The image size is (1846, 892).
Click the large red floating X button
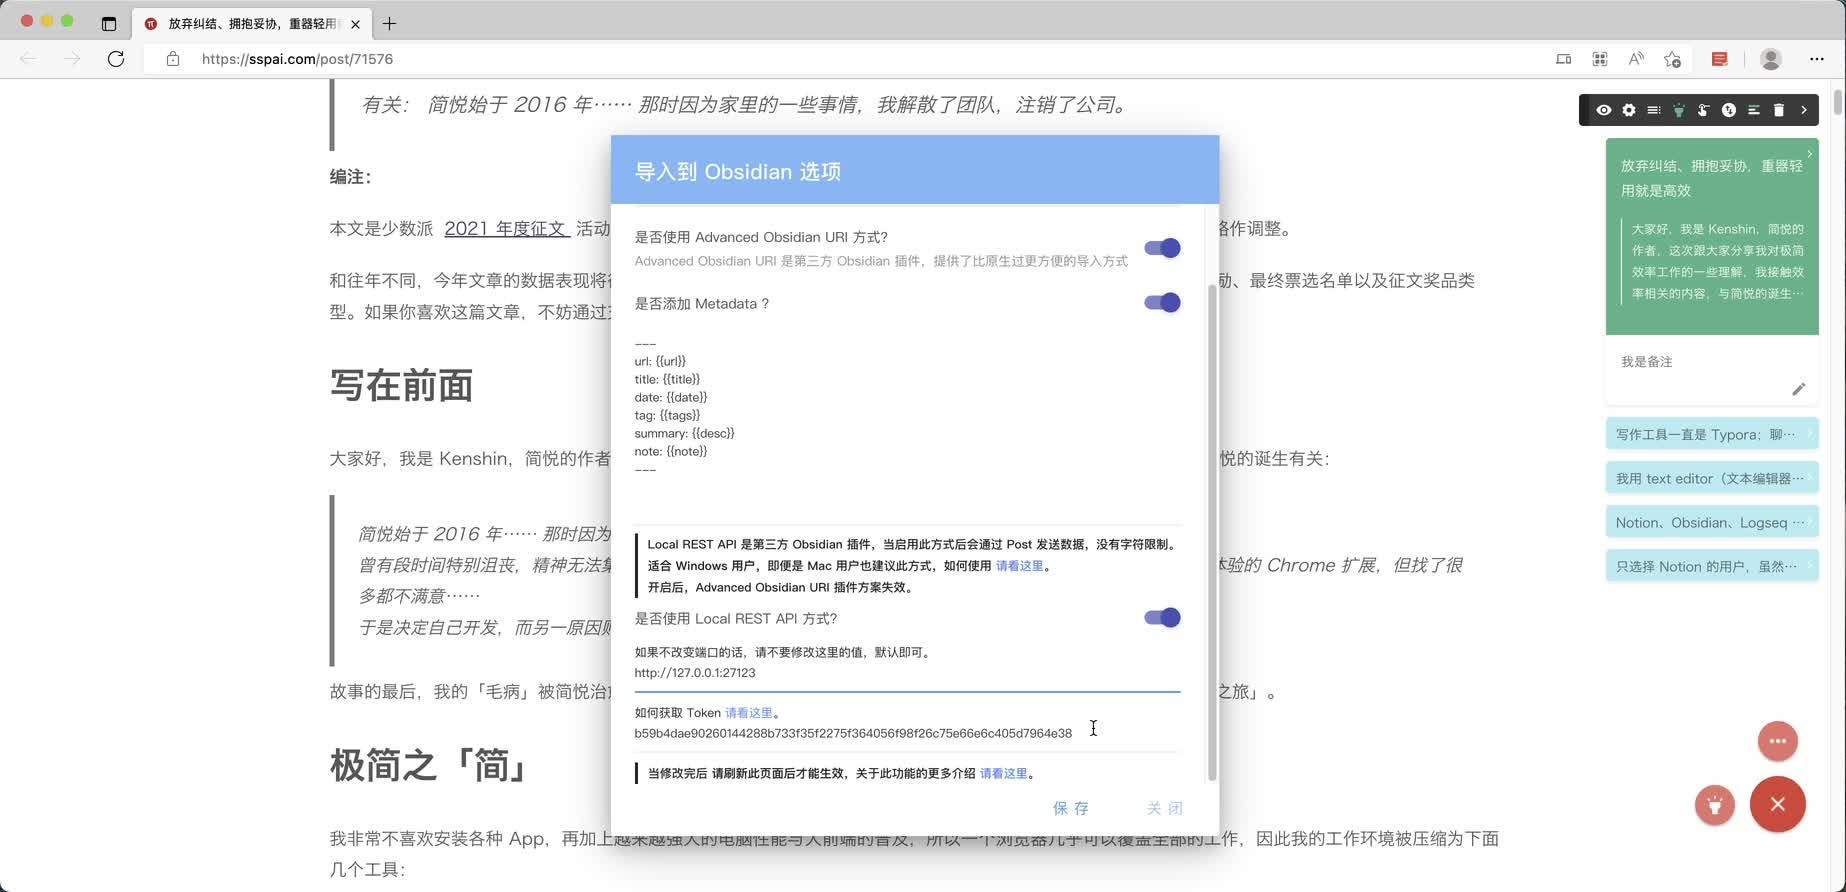click(x=1778, y=804)
